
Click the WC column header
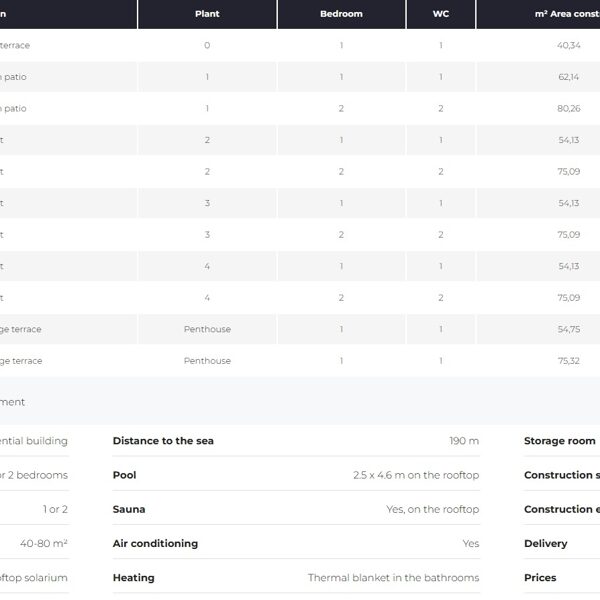(440, 14)
